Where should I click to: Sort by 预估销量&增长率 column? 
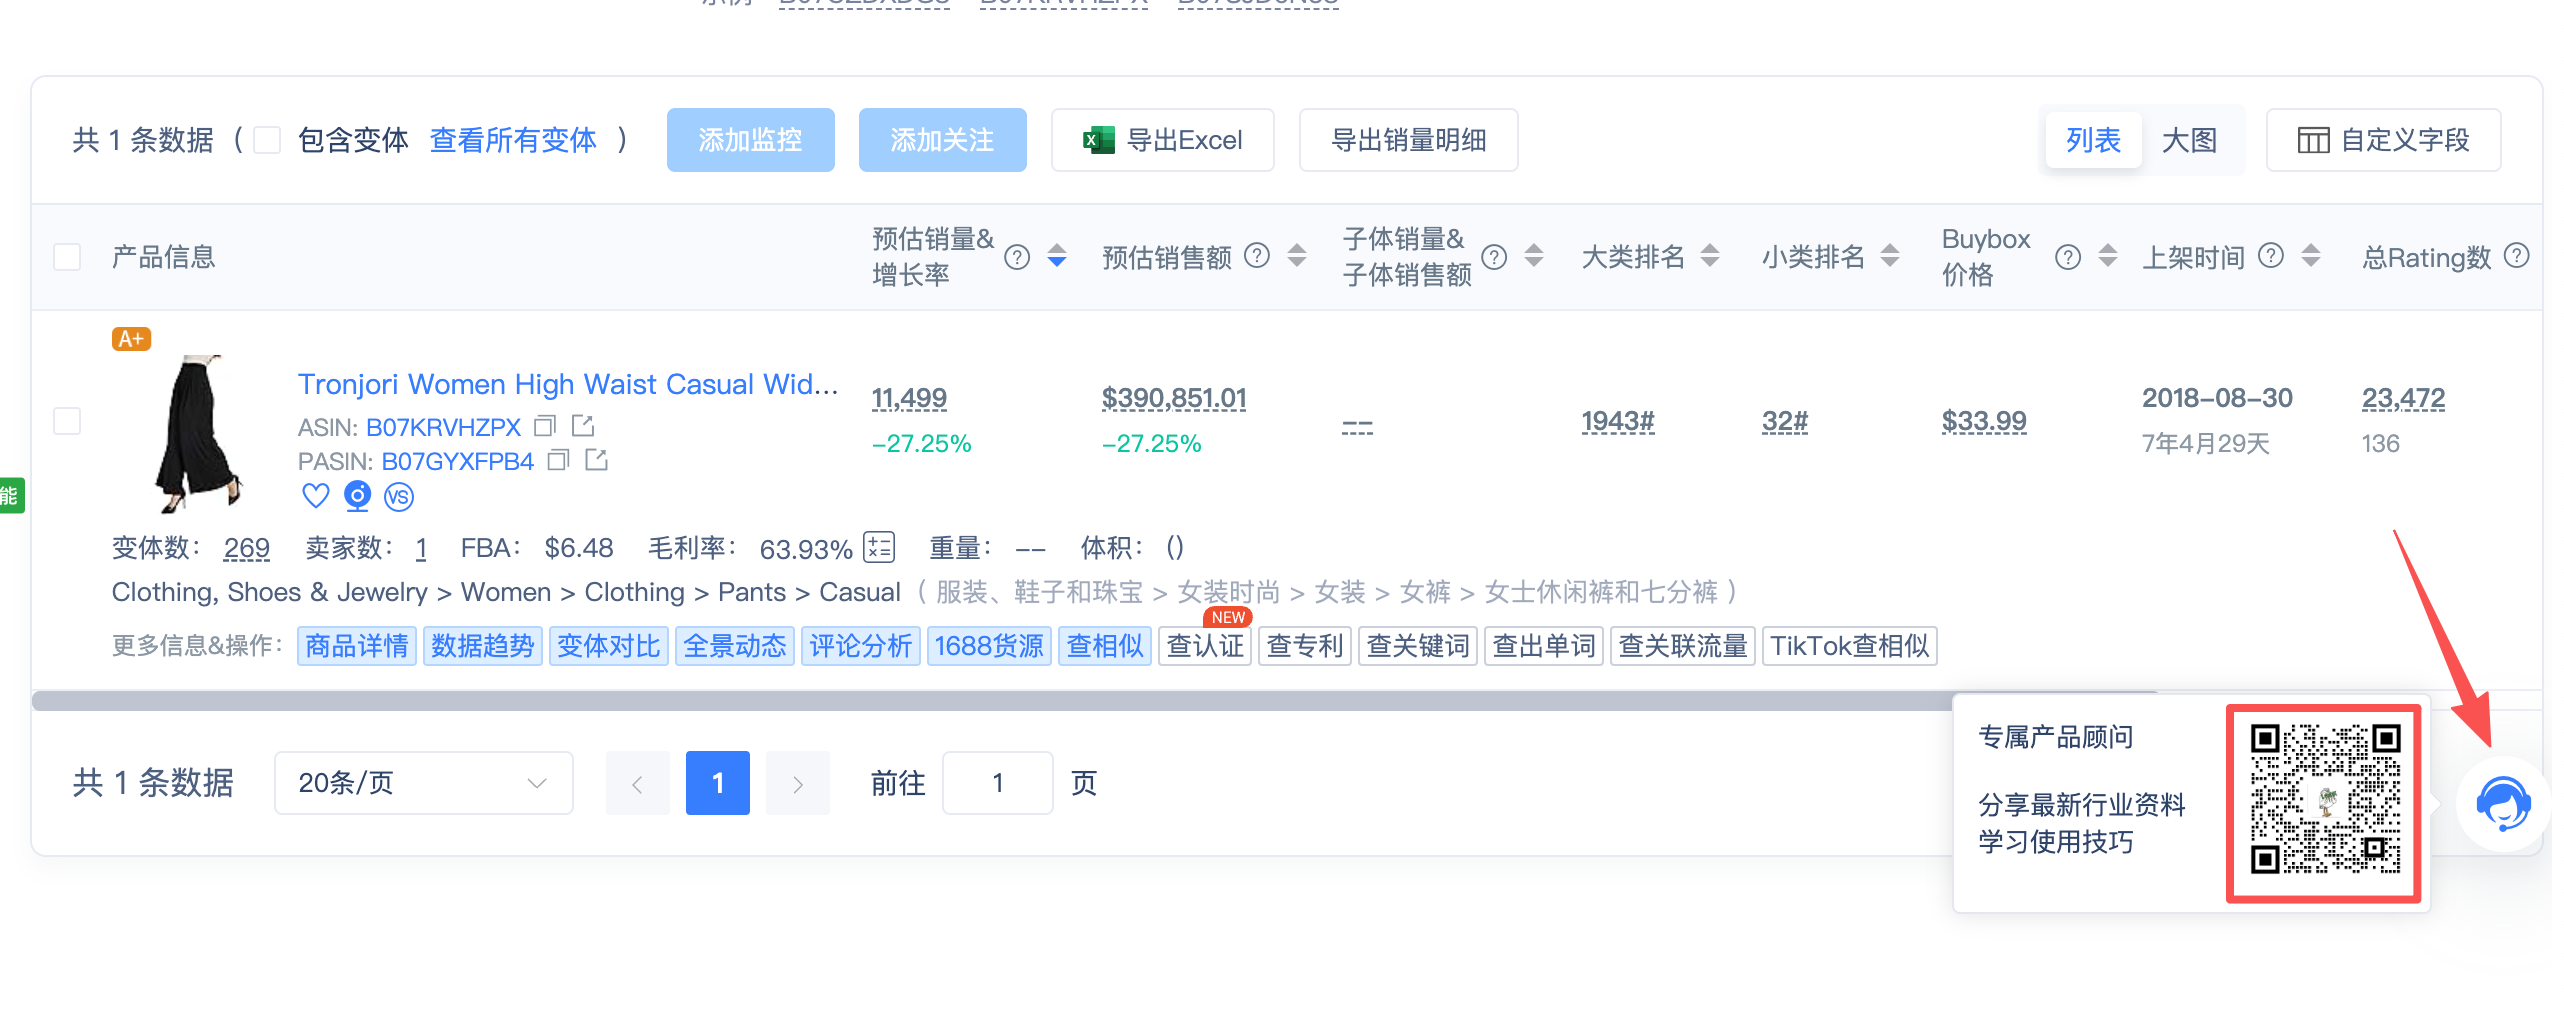pyautogui.click(x=1057, y=257)
